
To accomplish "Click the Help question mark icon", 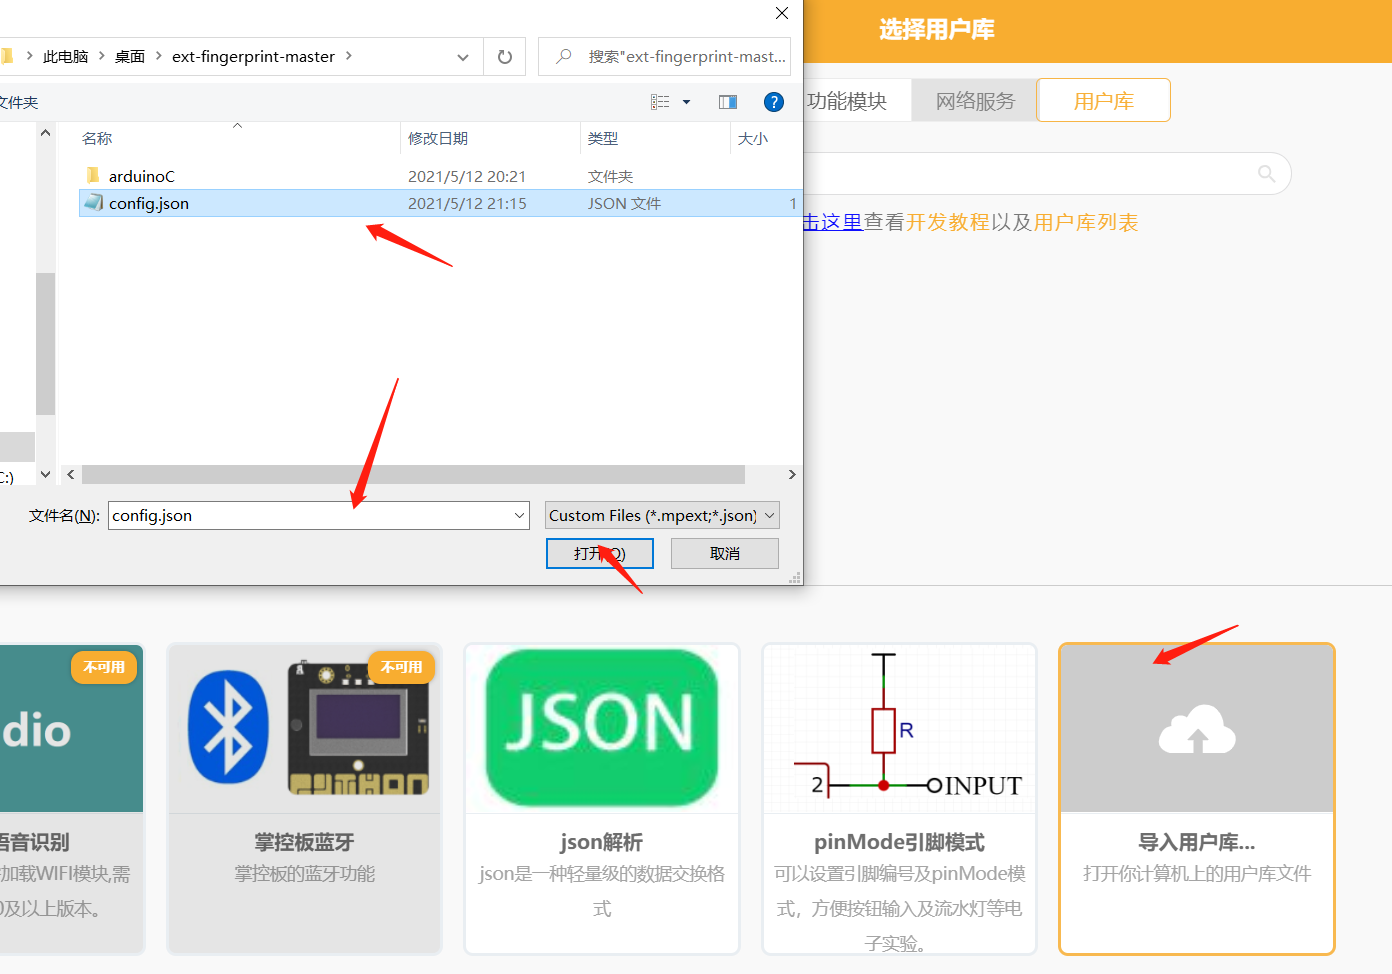I will (x=774, y=102).
